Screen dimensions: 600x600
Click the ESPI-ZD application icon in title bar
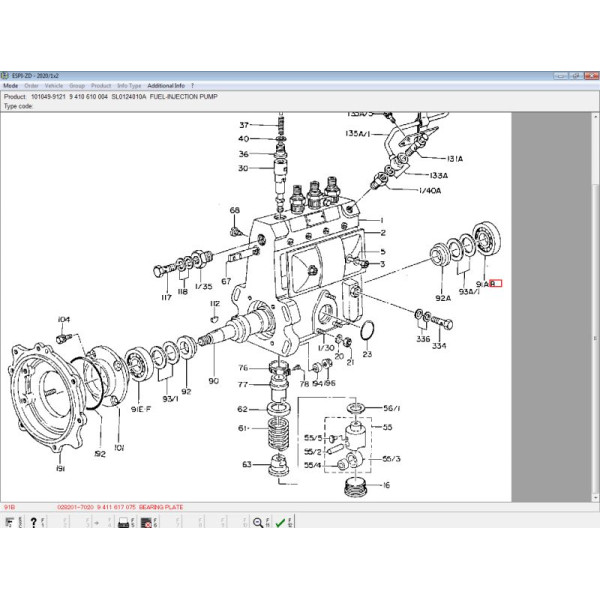click(x=5, y=76)
